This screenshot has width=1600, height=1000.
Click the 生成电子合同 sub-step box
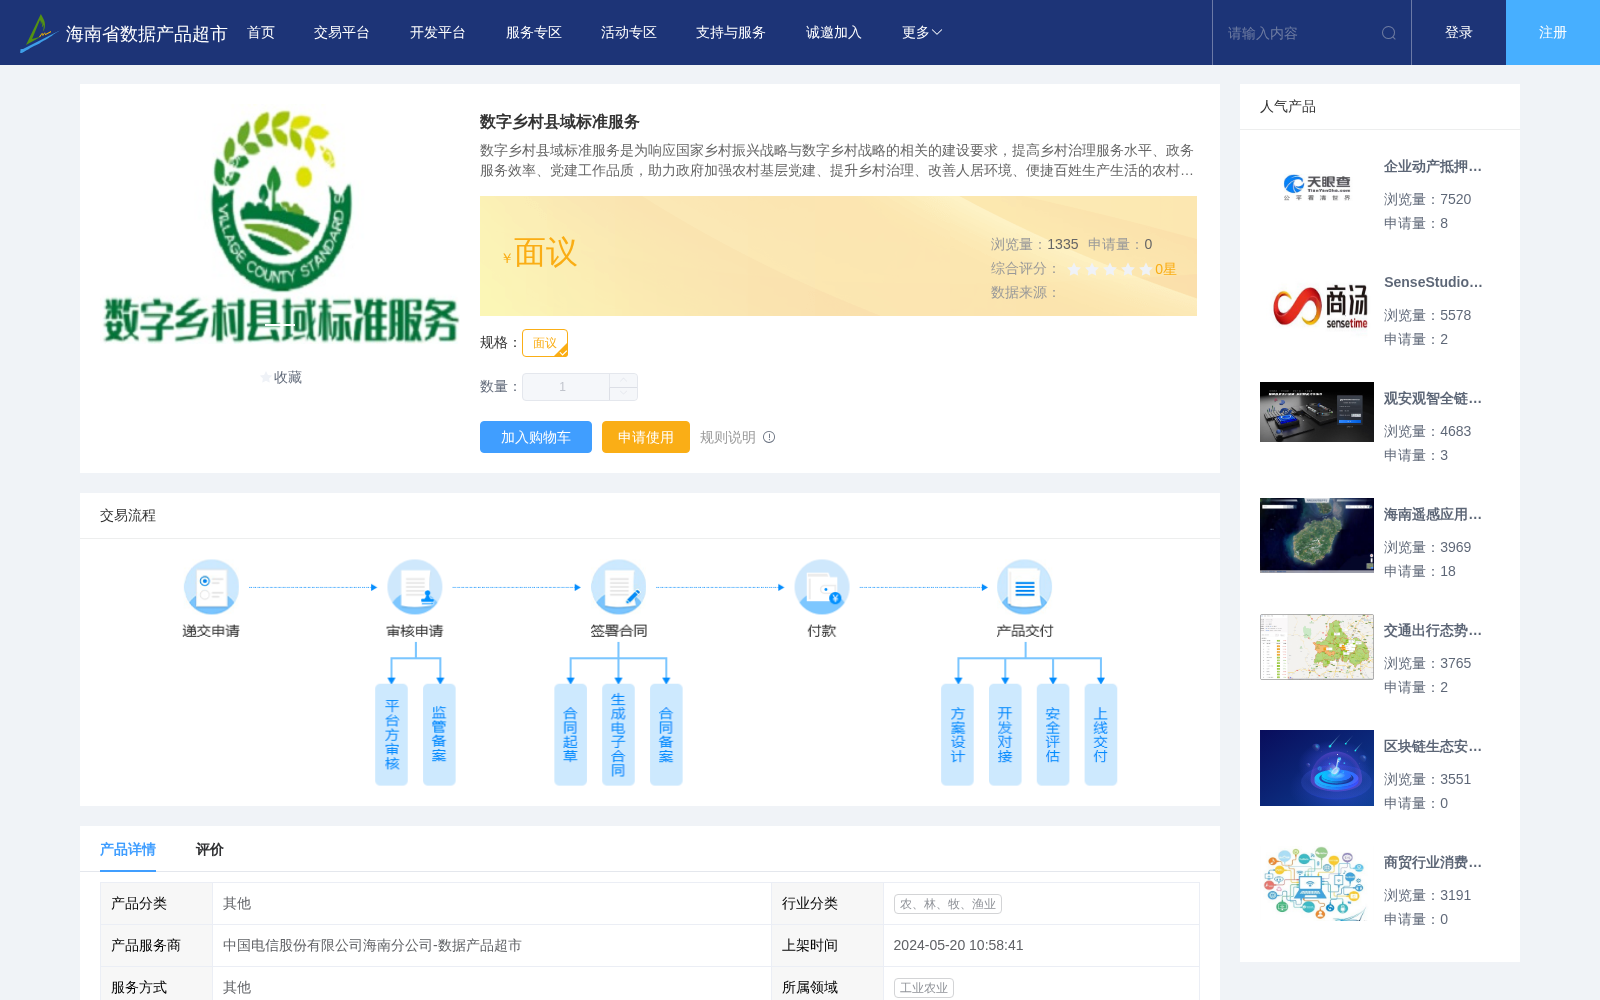tap(618, 735)
